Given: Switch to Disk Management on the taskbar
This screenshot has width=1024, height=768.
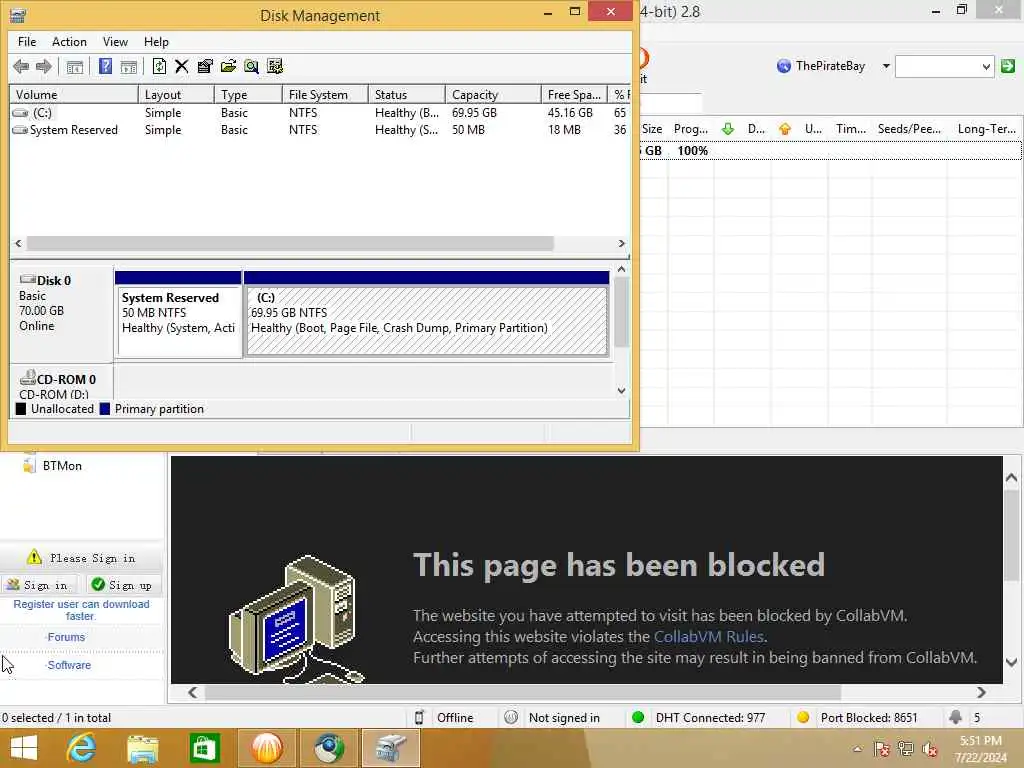Looking at the screenshot, I should click(391, 748).
